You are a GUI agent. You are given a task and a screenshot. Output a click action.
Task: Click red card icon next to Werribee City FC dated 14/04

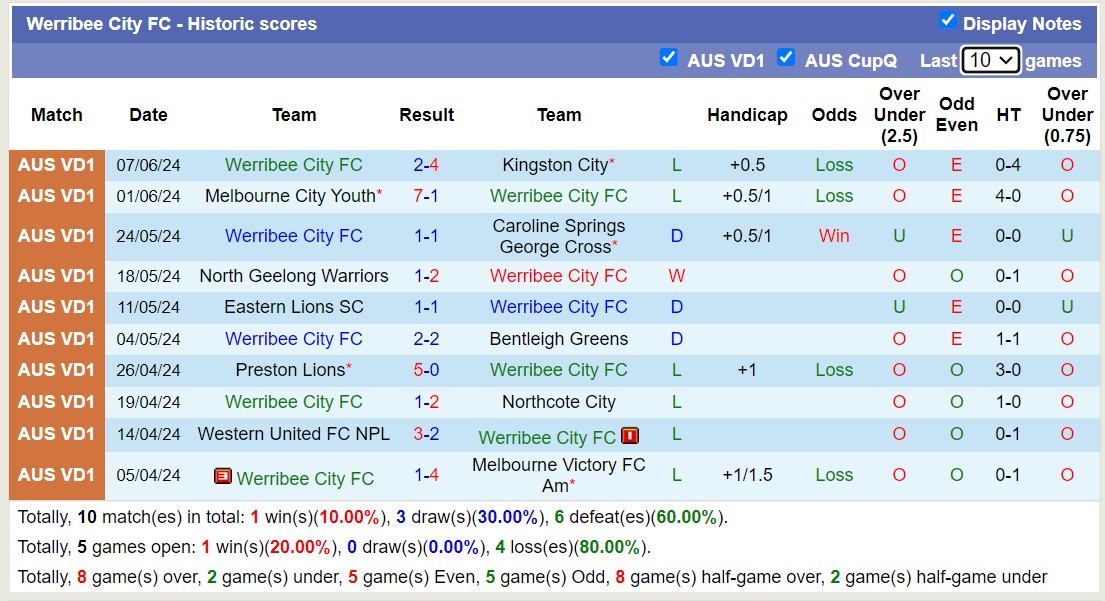[630, 437]
